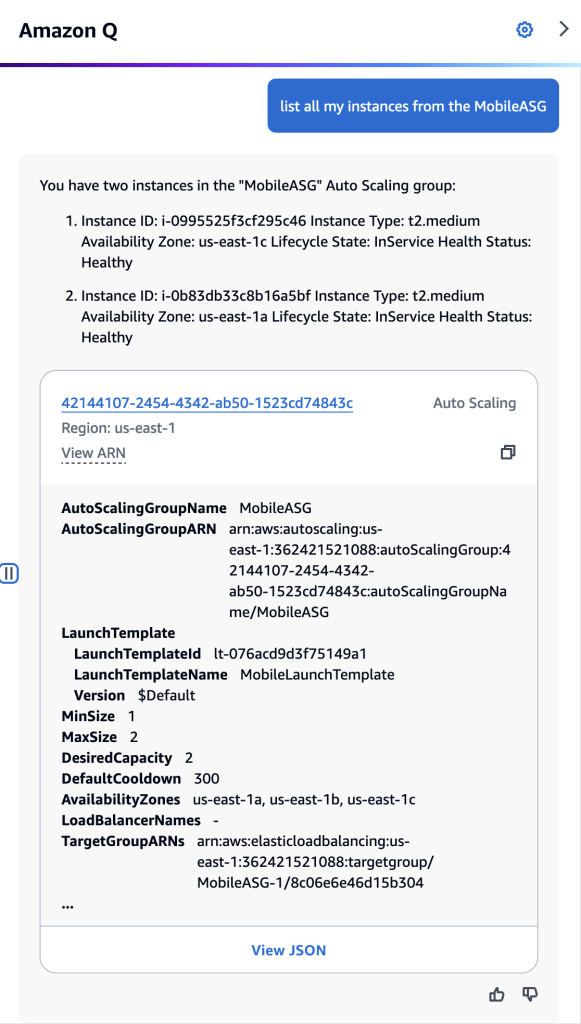Click the pause handle on the left edge
Image resolution: width=581 pixels, height=1024 pixels.
click(9, 573)
